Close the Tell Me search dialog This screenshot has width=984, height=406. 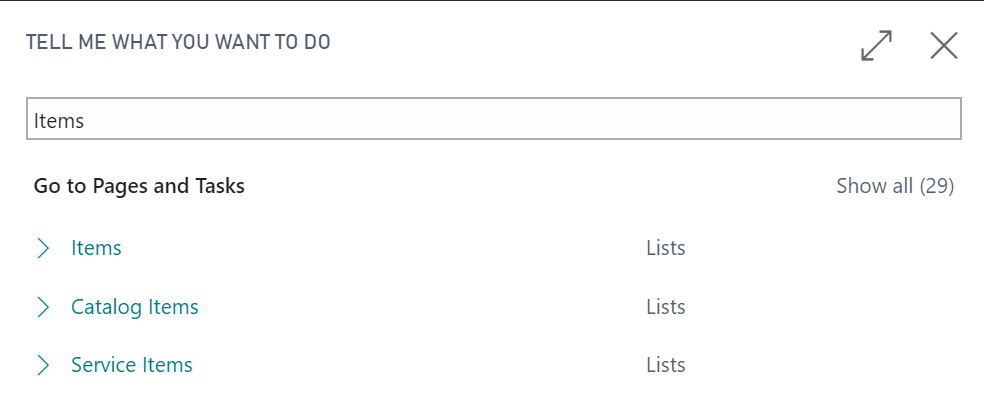(944, 46)
